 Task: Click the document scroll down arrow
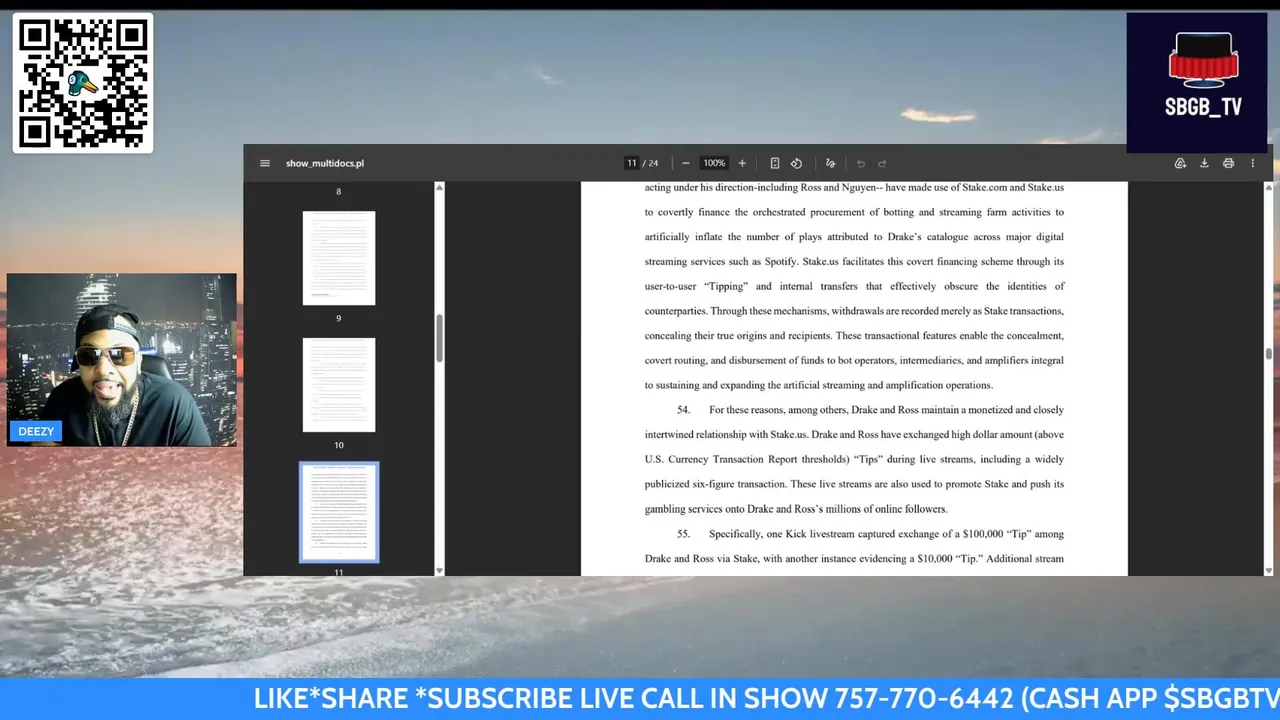1269,571
